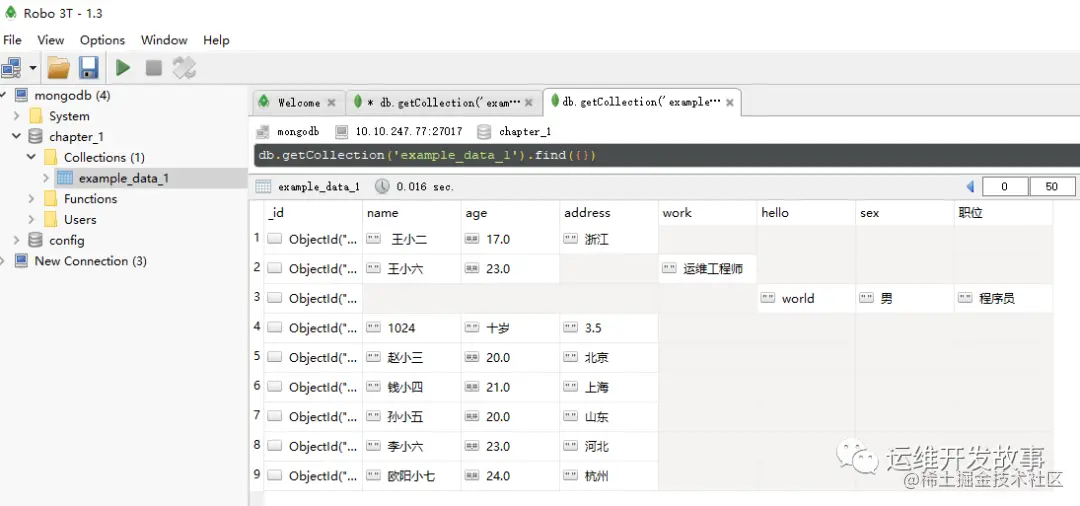Viewport: 1080px width, 506px height.
Task: Click the _id column header
Action: [x=313, y=213]
